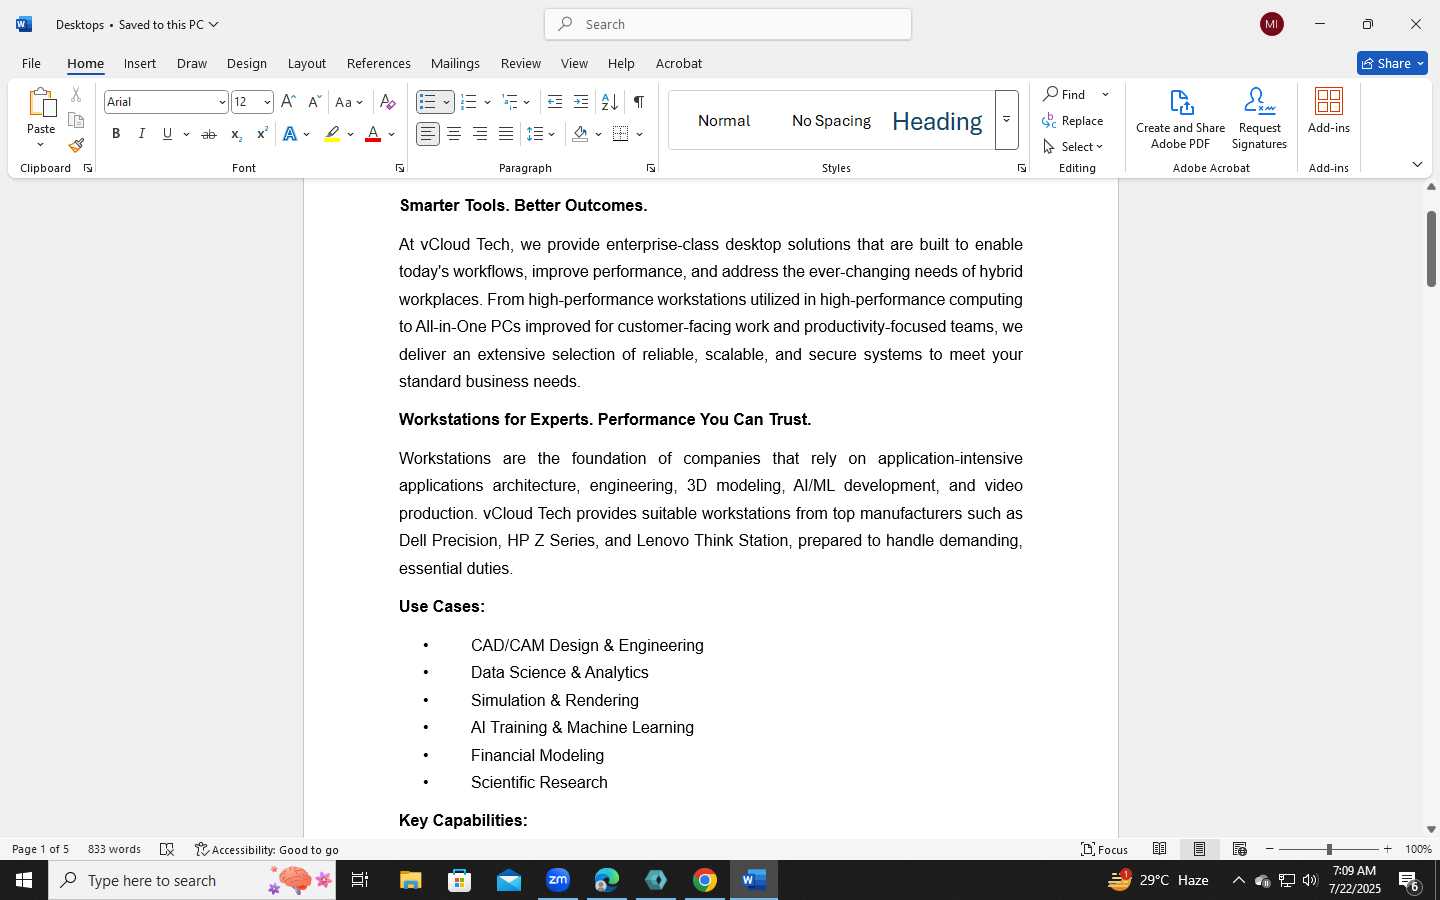Switch to Print Layout view
Screen dimensions: 1440x900
1200,849
